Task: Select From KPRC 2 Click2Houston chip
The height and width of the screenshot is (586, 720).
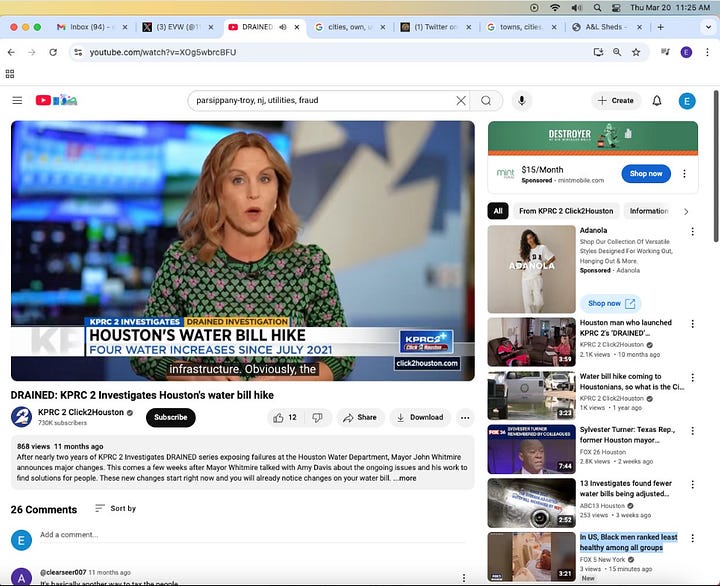Action: click(x=566, y=211)
